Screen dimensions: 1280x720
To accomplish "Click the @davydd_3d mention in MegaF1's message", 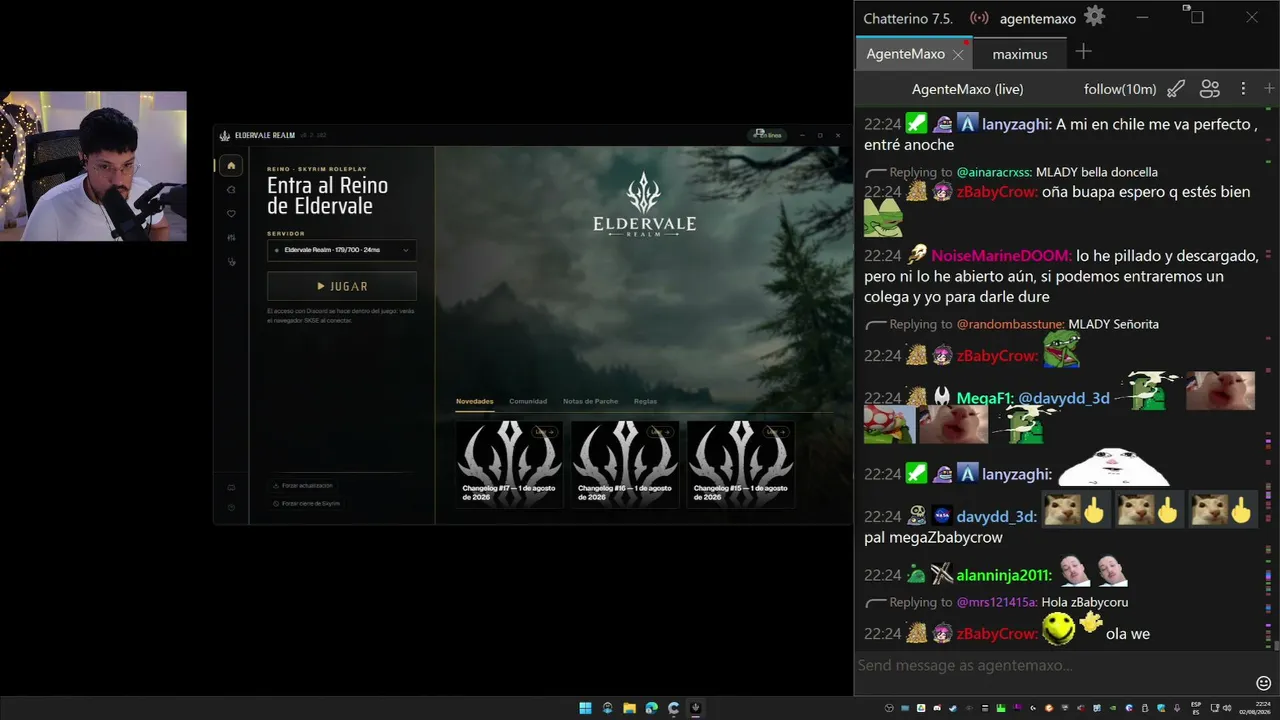I will [x=1064, y=398].
